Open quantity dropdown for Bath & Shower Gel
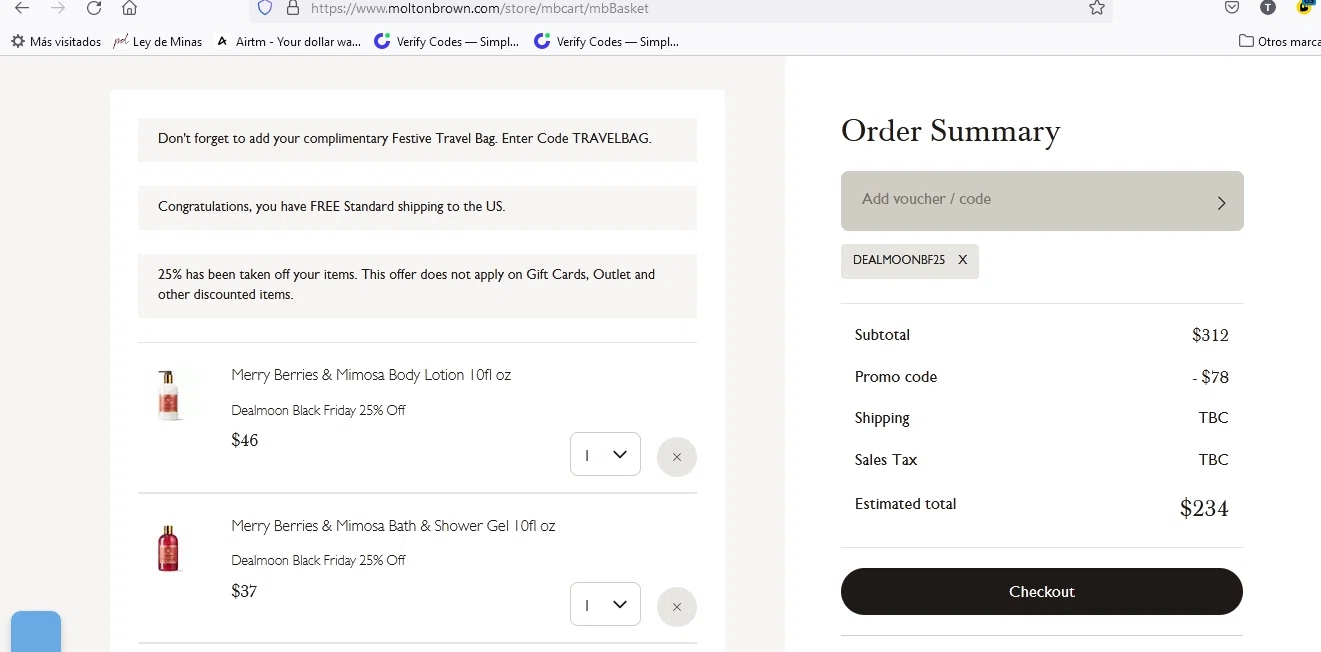 click(605, 605)
